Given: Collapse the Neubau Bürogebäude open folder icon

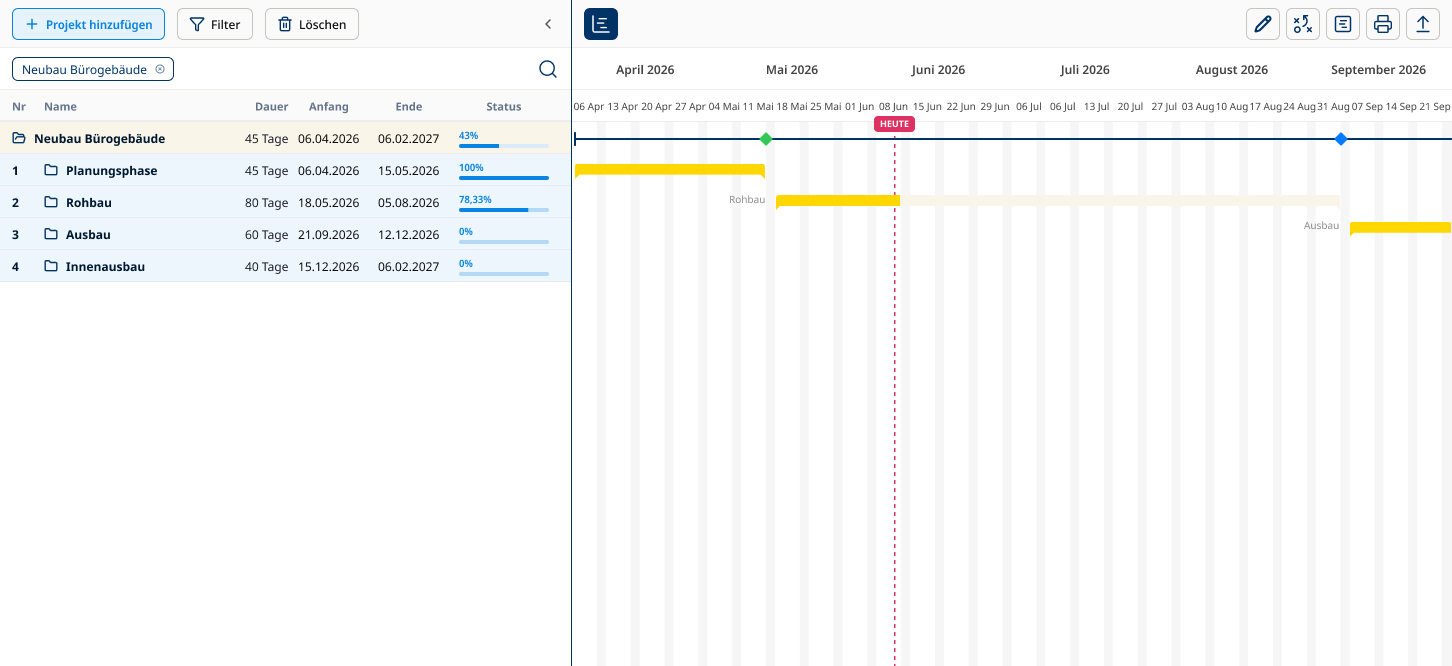Looking at the screenshot, I should [19, 138].
